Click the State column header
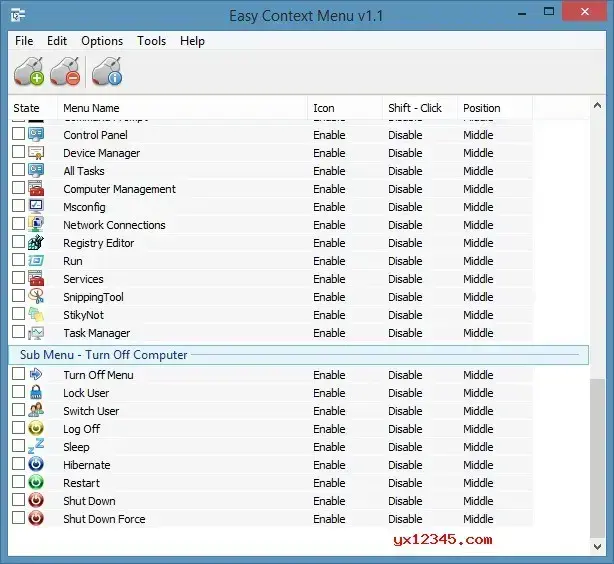Viewport: 614px width, 564px height. (33, 108)
